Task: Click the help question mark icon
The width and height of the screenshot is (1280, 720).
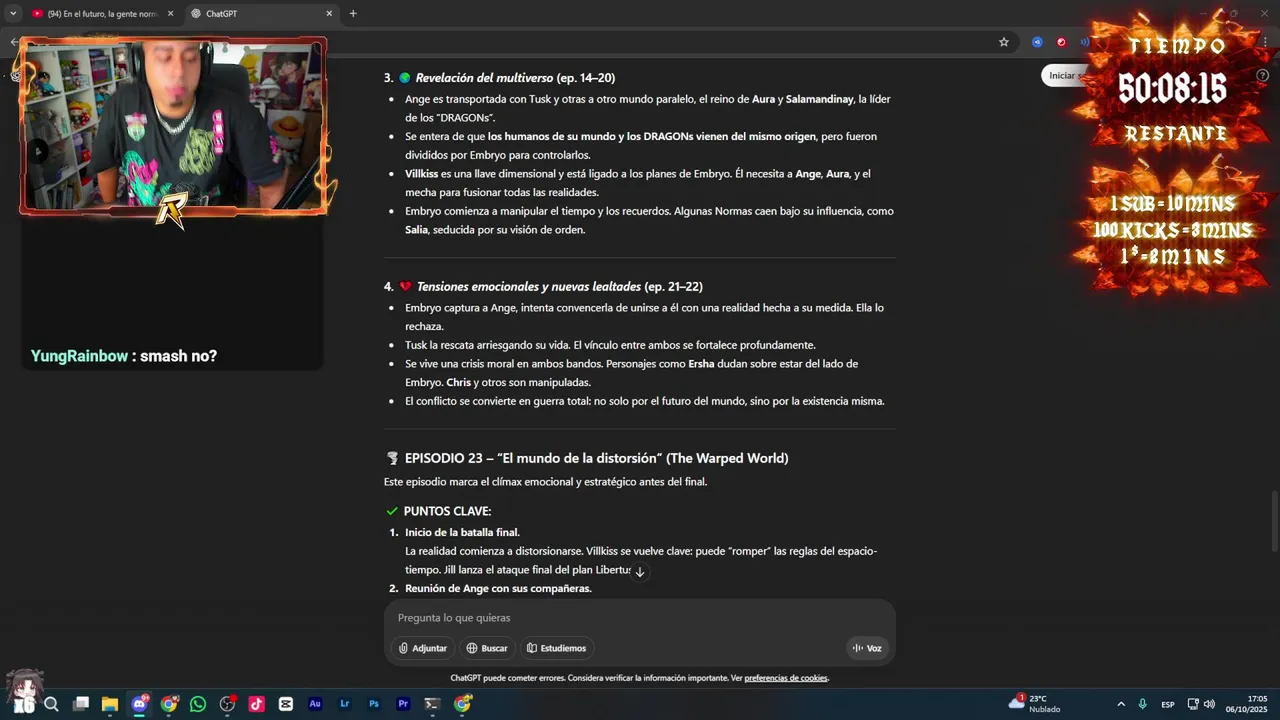Action: [x=1262, y=75]
